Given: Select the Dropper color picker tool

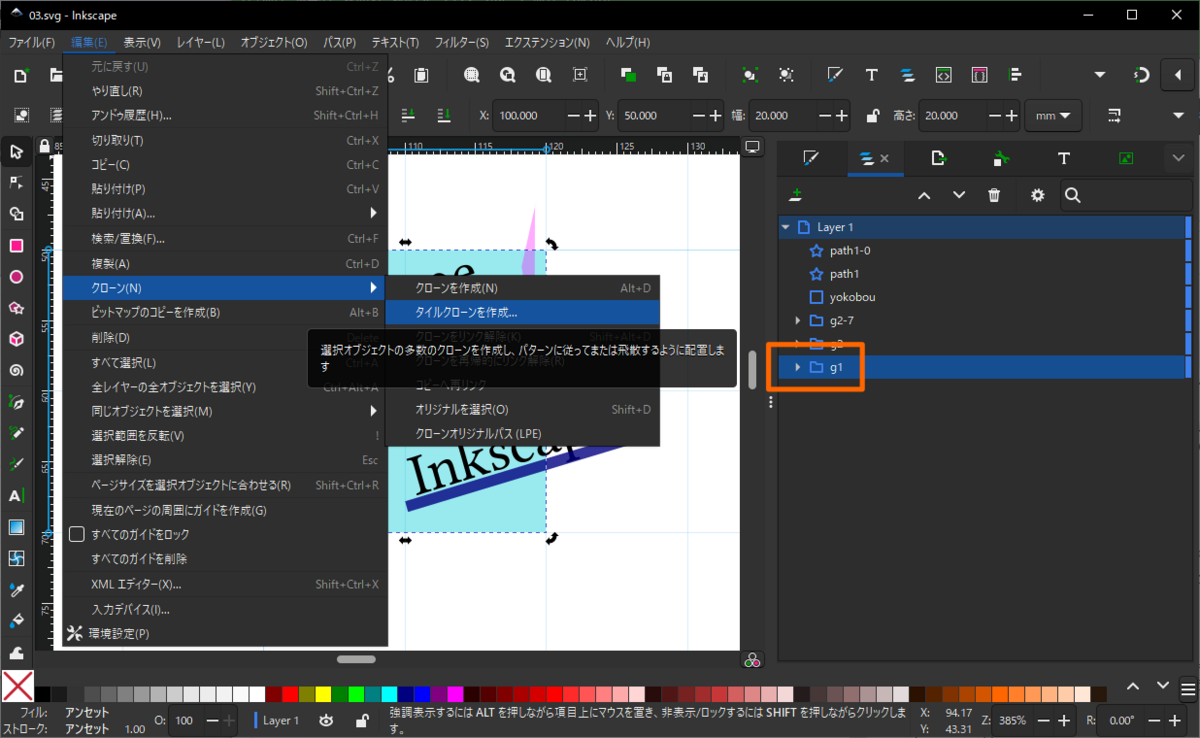Looking at the screenshot, I should coord(16,589).
